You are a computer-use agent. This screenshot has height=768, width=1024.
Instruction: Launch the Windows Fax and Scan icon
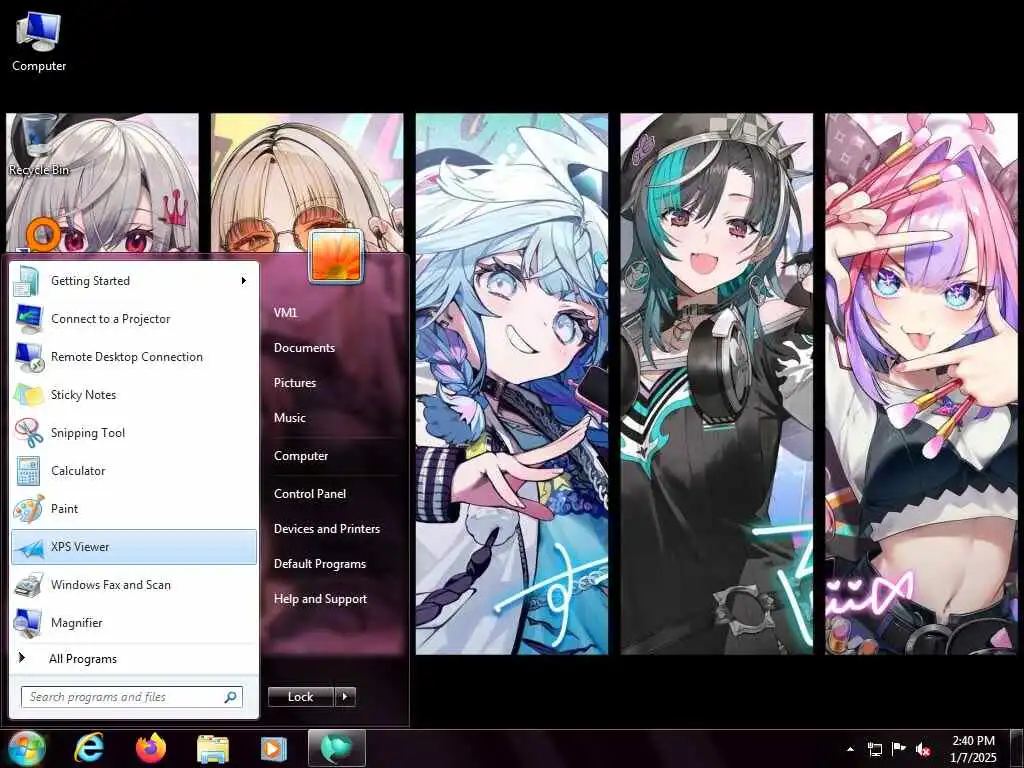tap(28, 584)
